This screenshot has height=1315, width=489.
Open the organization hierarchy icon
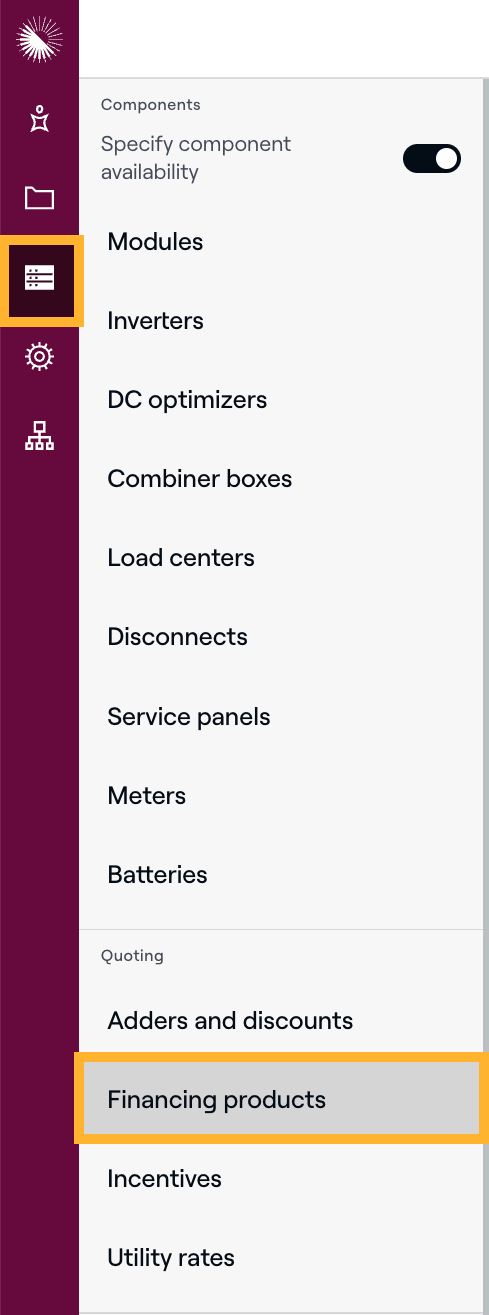(x=39, y=436)
